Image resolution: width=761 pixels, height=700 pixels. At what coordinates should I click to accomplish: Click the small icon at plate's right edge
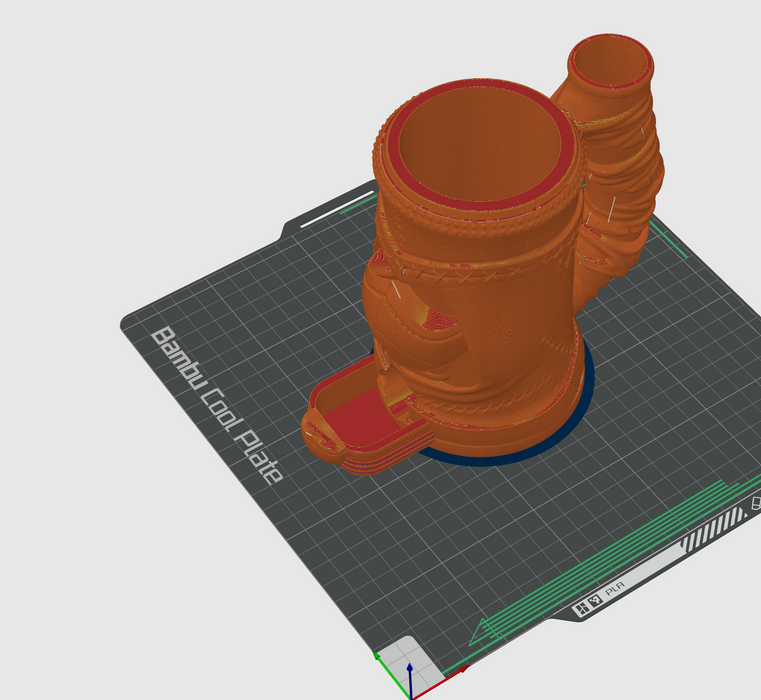[x=754, y=506]
